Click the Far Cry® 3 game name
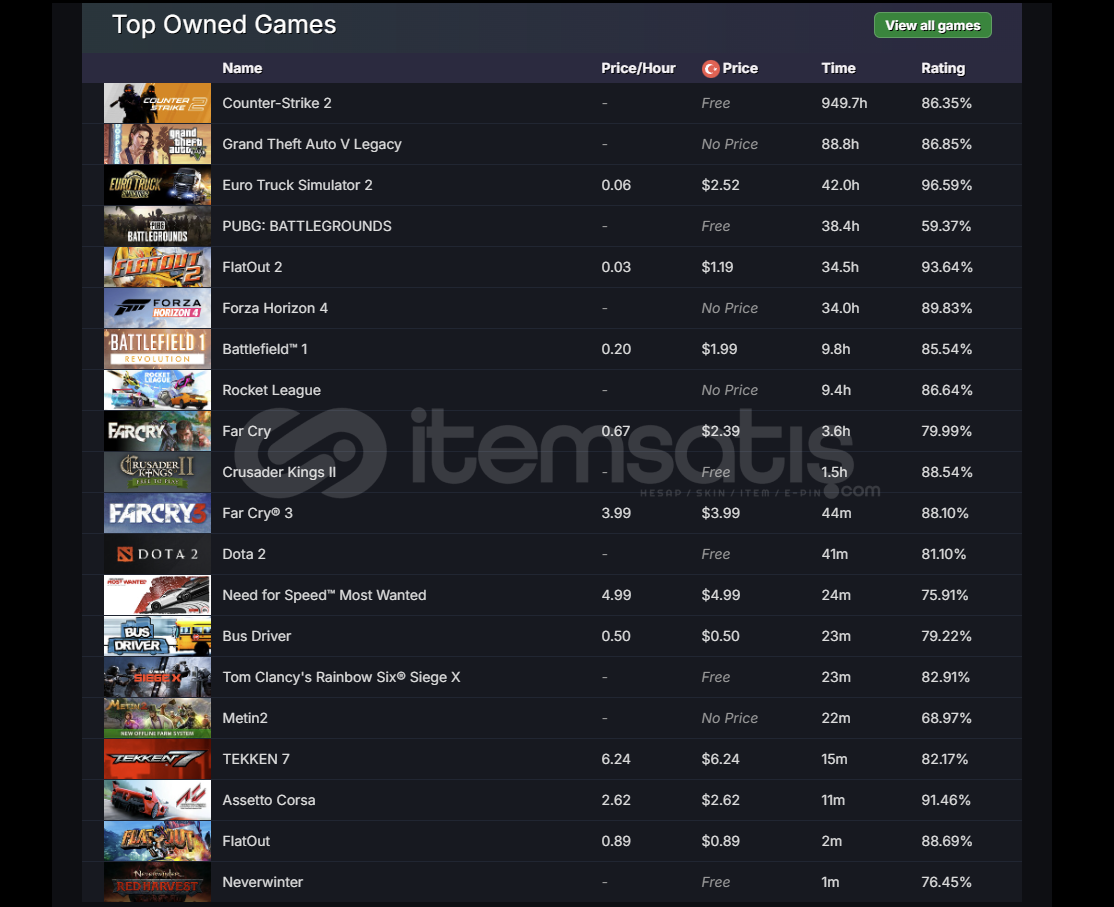Viewport: 1114px width, 907px height. click(x=257, y=513)
